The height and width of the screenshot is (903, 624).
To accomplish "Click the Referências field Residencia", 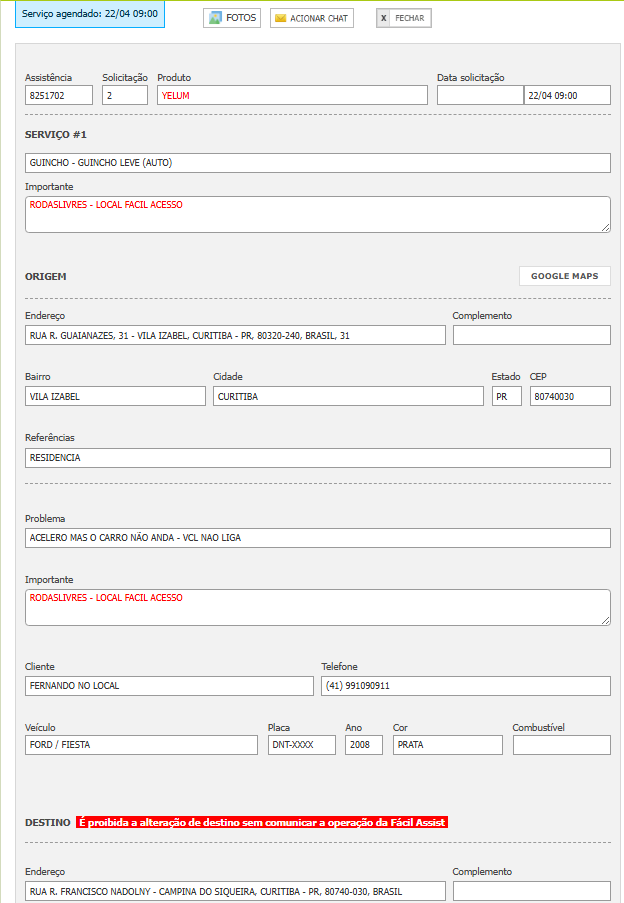I will (317, 458).
